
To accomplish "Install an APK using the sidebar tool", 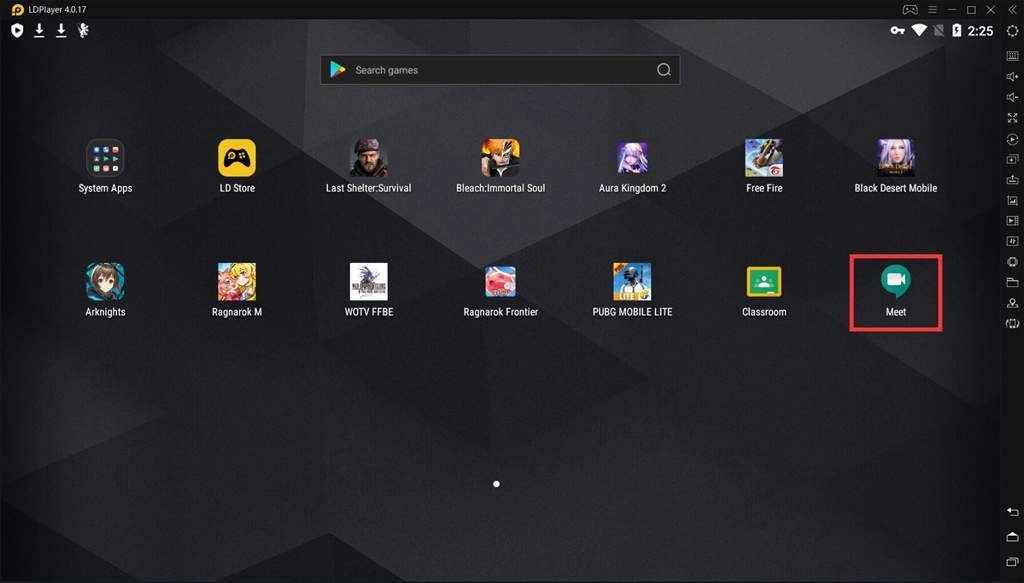I will pyautogui.click(x=1011, y=181).
